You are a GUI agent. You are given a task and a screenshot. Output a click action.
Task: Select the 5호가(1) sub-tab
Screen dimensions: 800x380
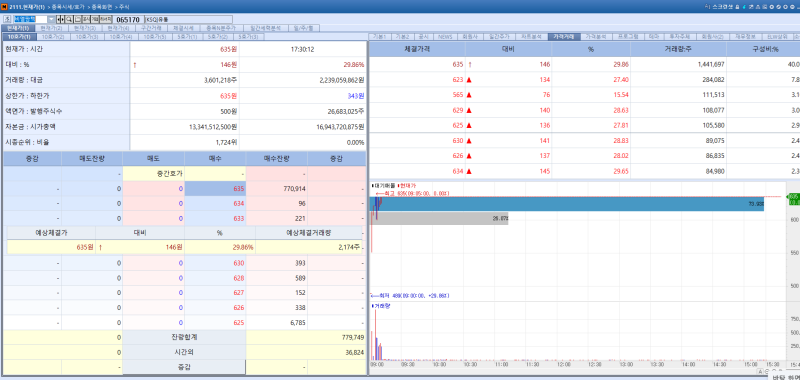[x=187, y=37]
